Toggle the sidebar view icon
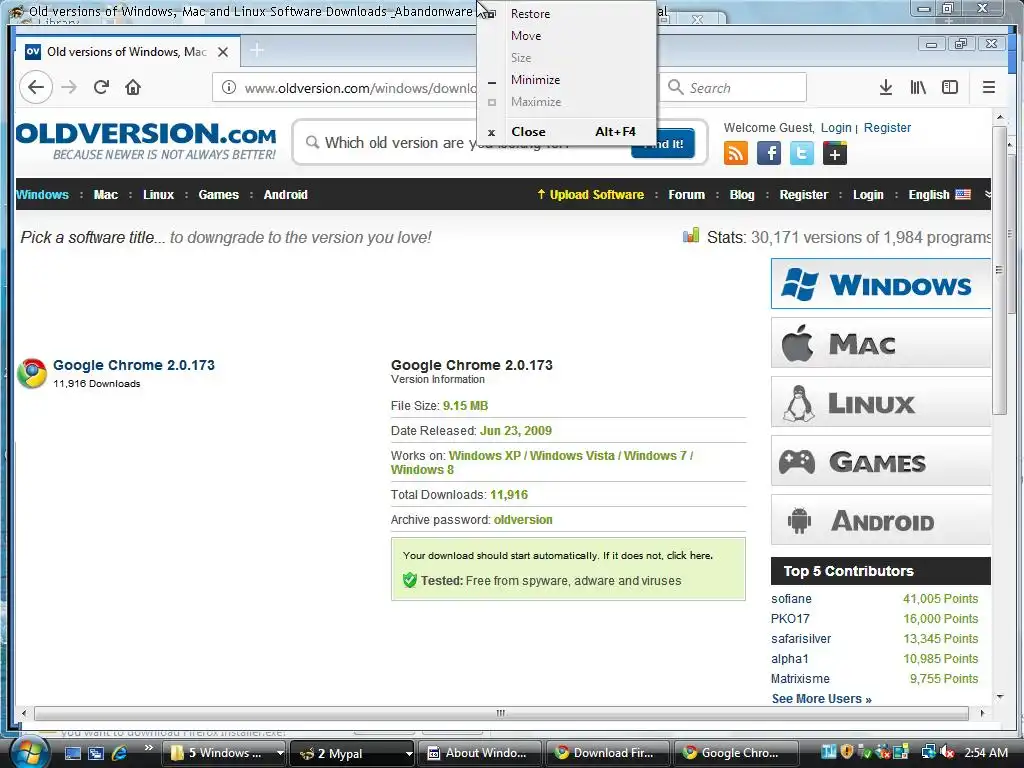The image size is (1024, 768). point(950,88)
